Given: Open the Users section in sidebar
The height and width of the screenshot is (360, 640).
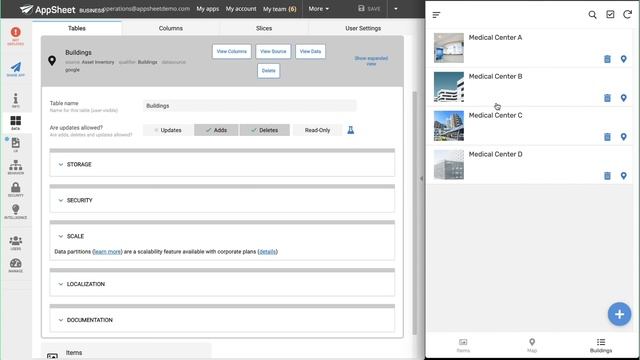Looking at the screenshot, I should [16, 243].
